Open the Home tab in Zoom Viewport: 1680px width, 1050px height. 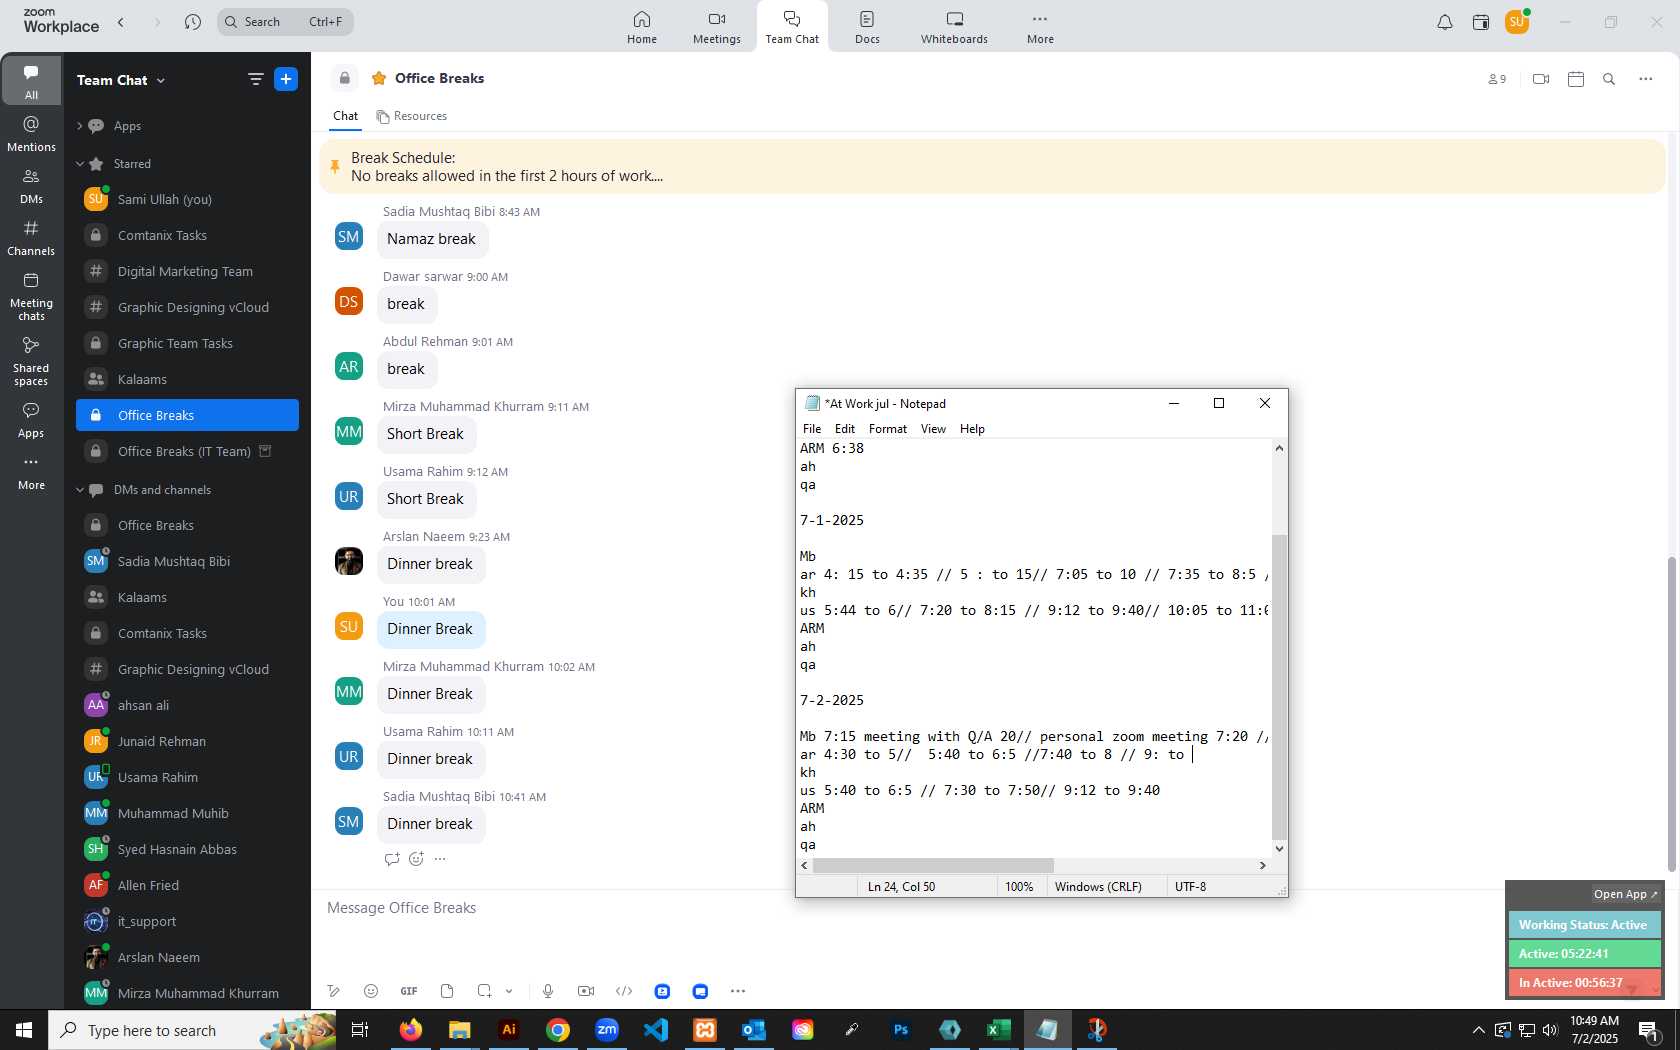click(x=642, y=27)
